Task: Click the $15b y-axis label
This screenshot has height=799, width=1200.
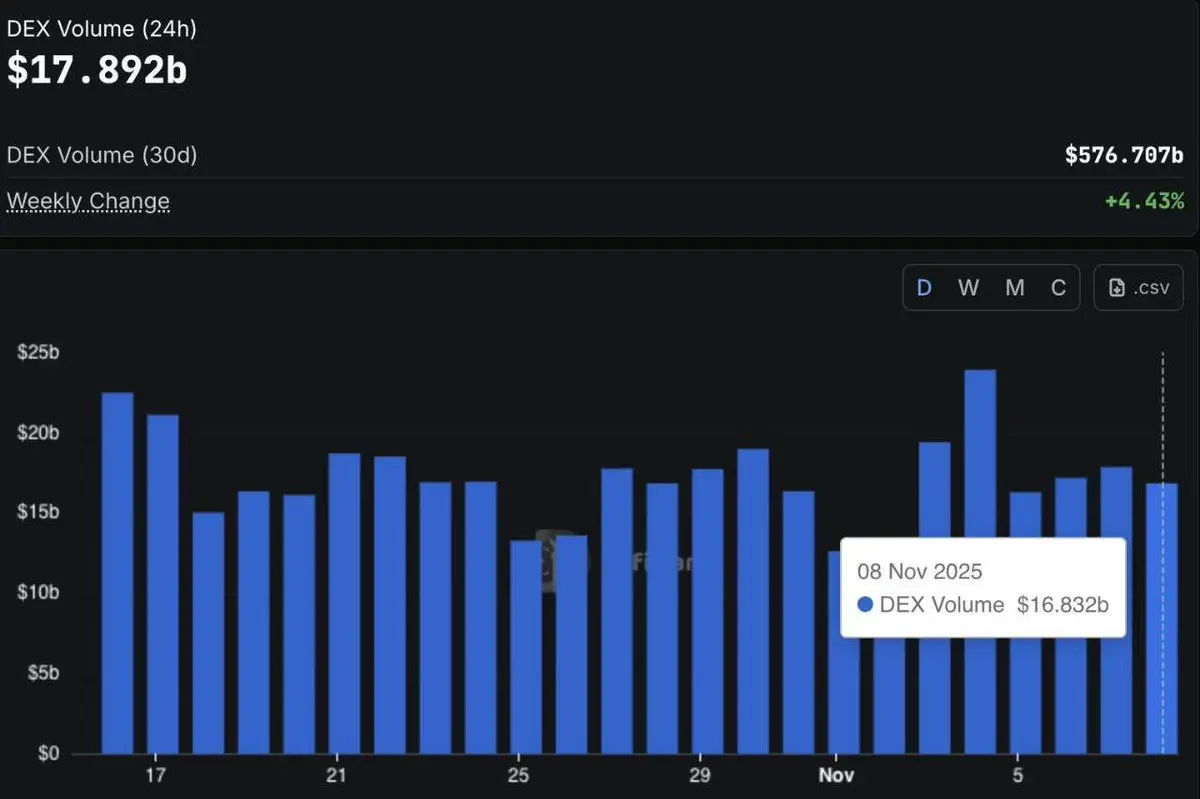Action: click(38, 512)
